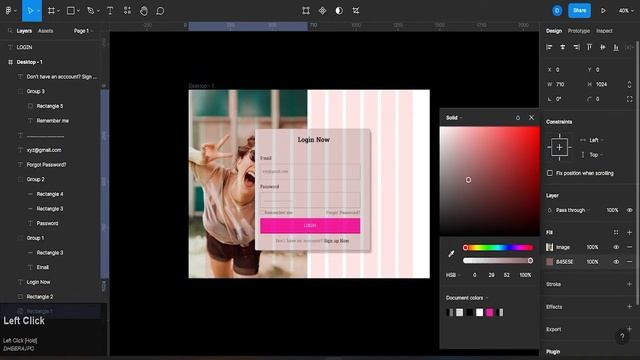Screen dimensions: 640x360
Task: Select the pink document color swatch
Action: [489, 313]
